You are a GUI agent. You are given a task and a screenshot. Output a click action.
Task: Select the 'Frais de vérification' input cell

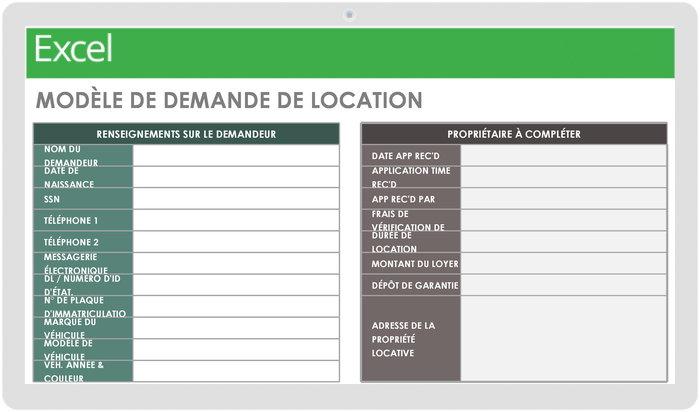click(x=564, y=220)
